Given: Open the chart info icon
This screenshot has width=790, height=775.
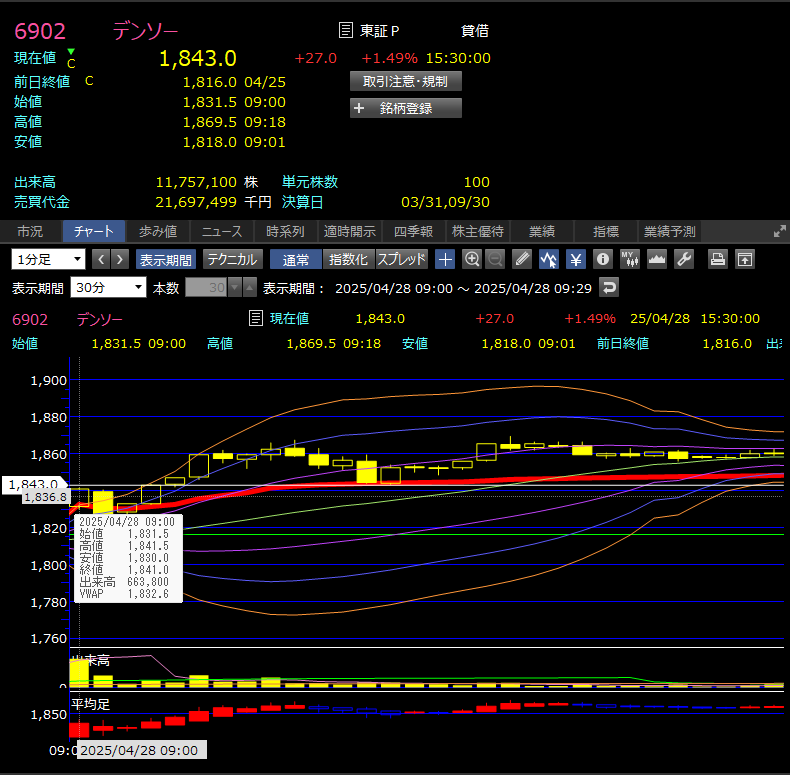Looking at the screenshot, I should click(602, 259).
